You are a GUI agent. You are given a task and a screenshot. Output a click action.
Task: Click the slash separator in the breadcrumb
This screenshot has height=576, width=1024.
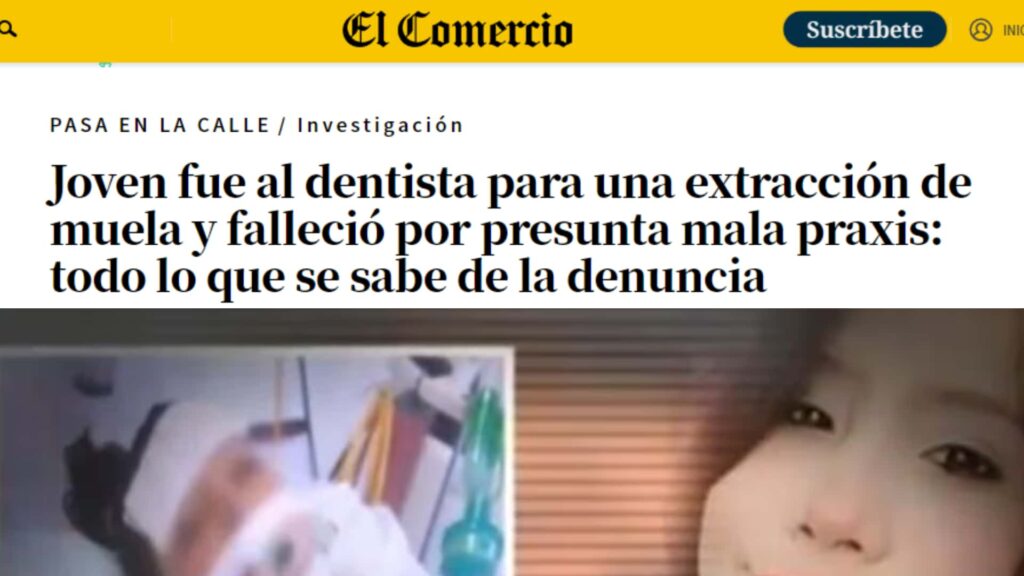pos(283,125)
